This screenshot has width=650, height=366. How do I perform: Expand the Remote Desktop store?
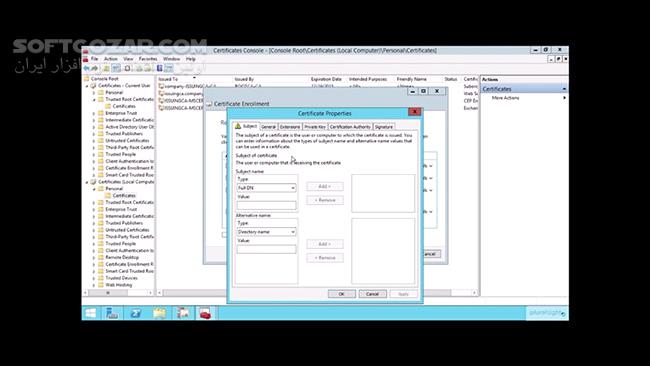click(x=94, y=257)
